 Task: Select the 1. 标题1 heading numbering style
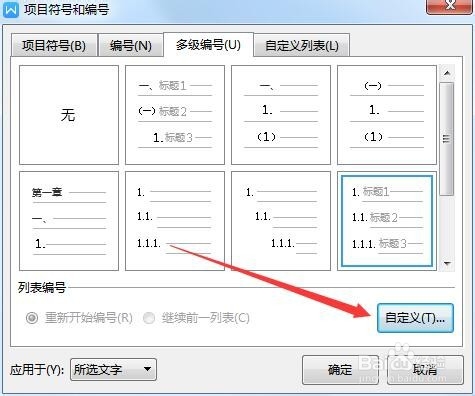pyautogui.click(x=387, y=221)
